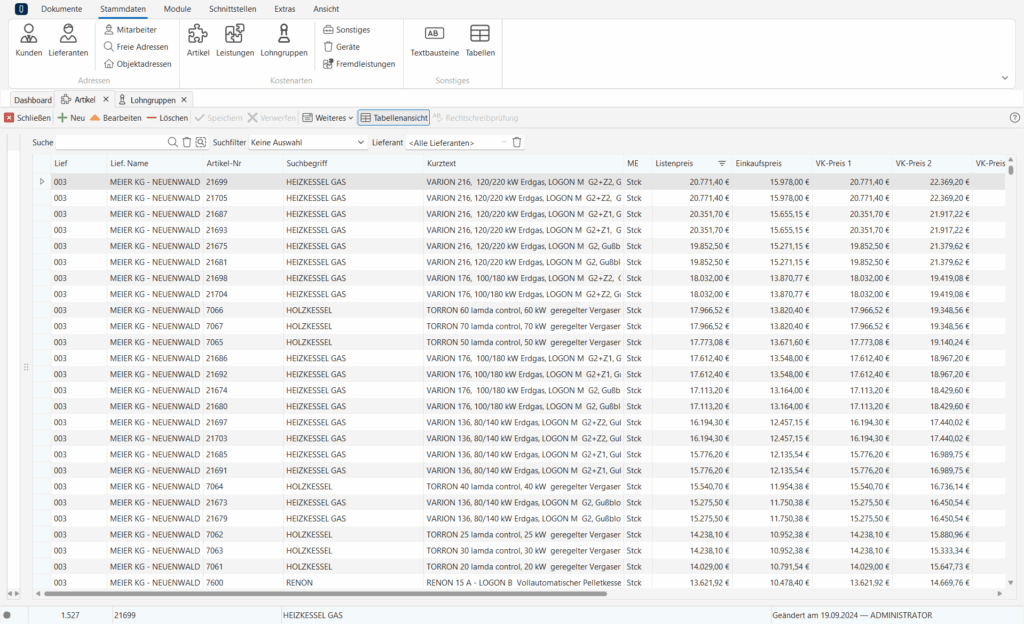The width and height of the screenshot is (1024, 624).
Task: Click the Artikel ribbon button
Action: tap(198, 40)
